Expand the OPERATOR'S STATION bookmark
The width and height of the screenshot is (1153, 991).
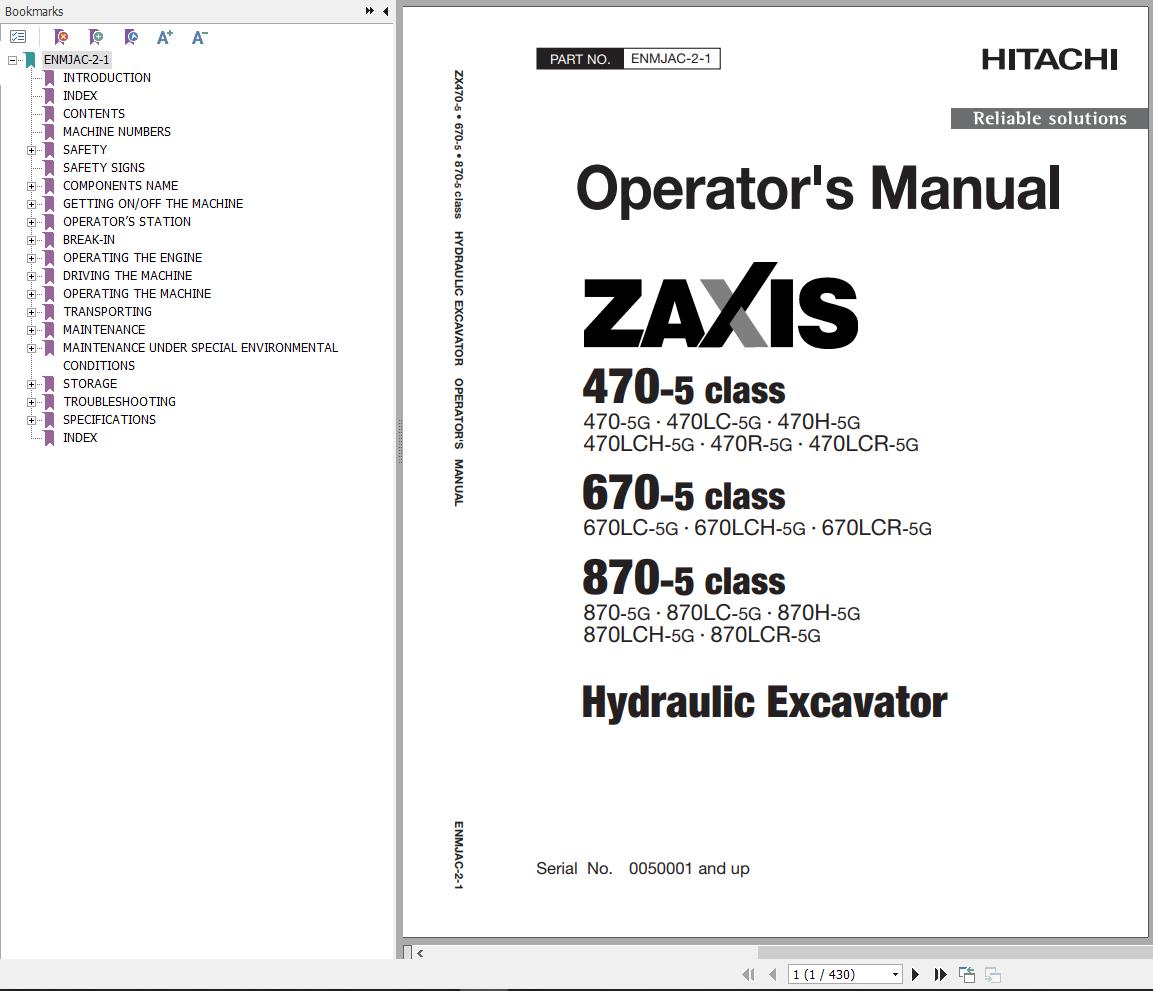pos(32,222)
